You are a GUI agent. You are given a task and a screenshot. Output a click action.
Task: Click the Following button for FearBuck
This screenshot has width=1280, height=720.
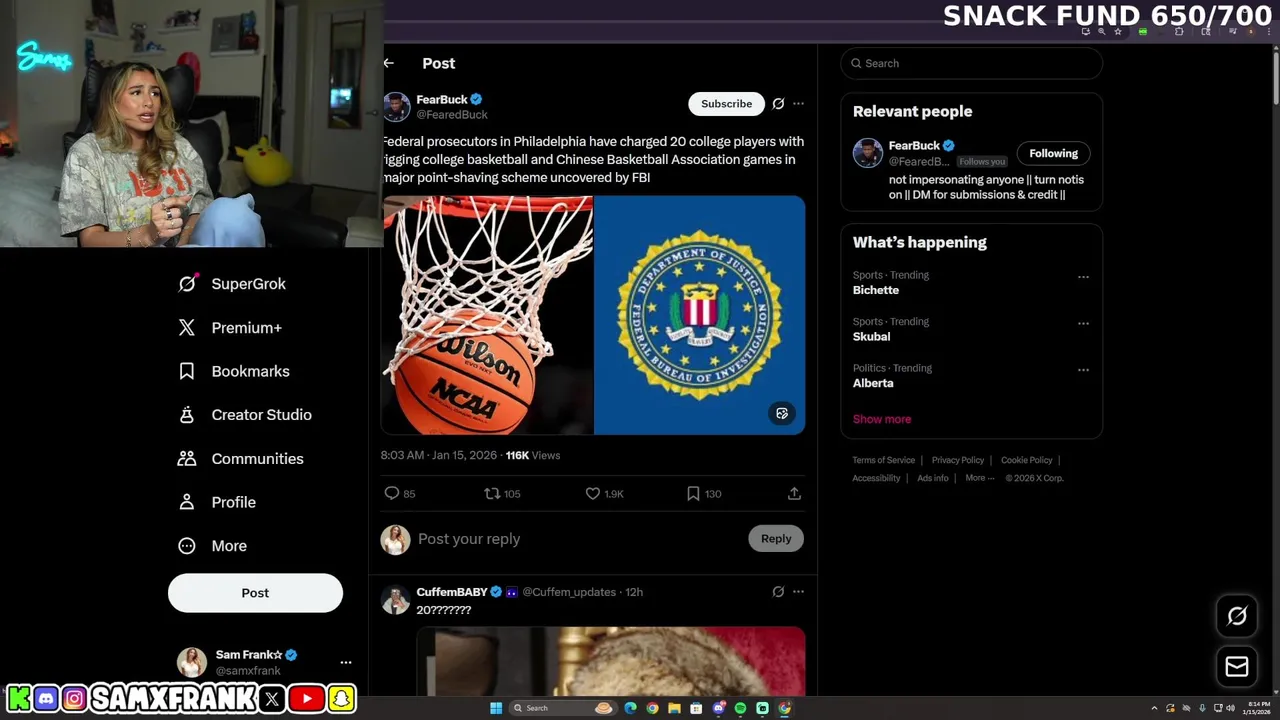1053,153
